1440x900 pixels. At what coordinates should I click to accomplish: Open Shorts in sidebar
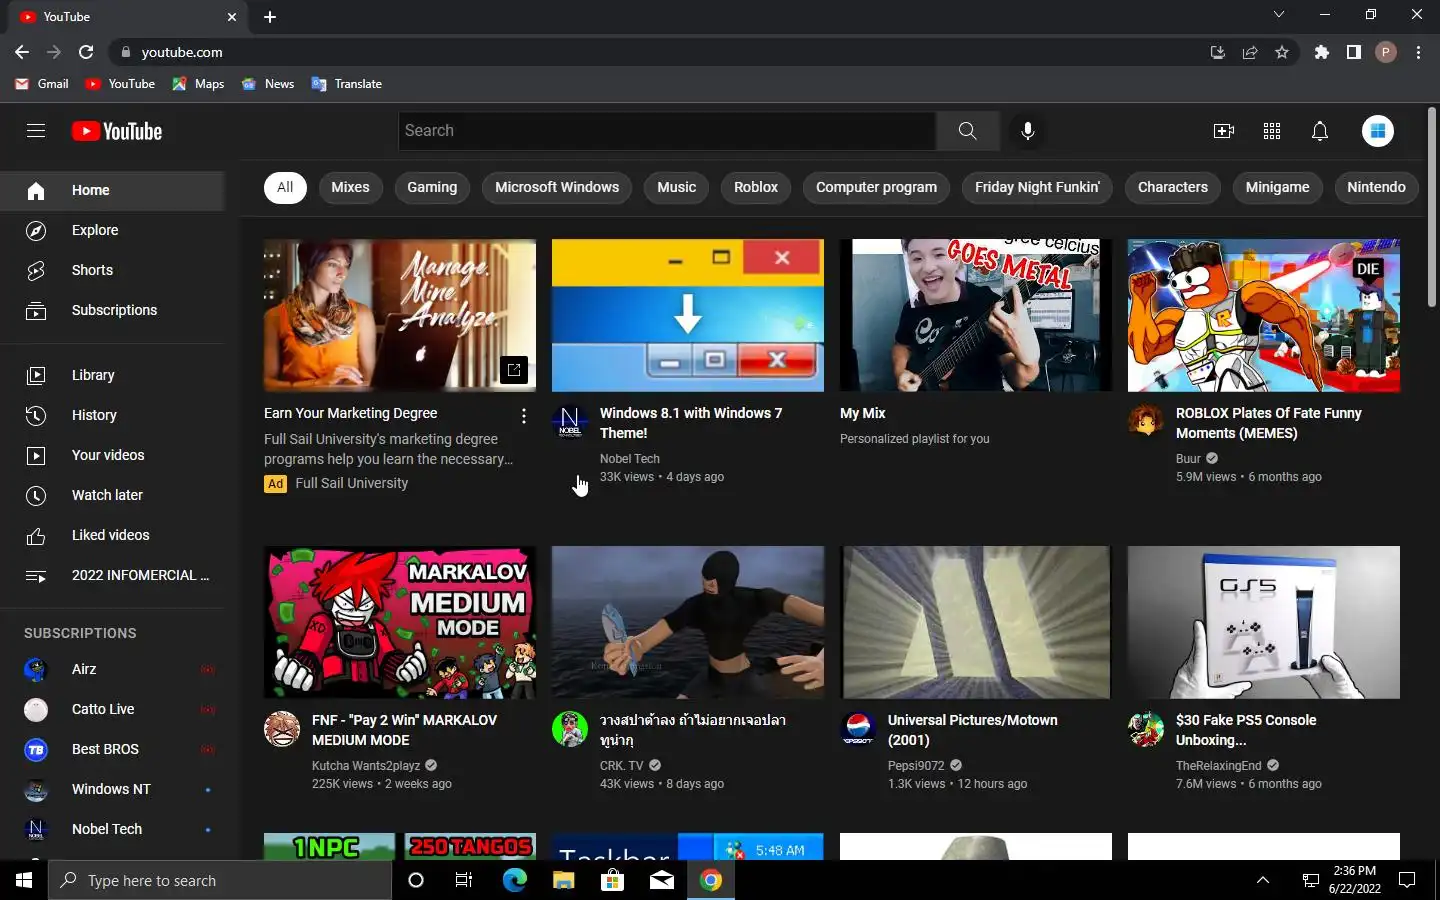click(112, 270)
